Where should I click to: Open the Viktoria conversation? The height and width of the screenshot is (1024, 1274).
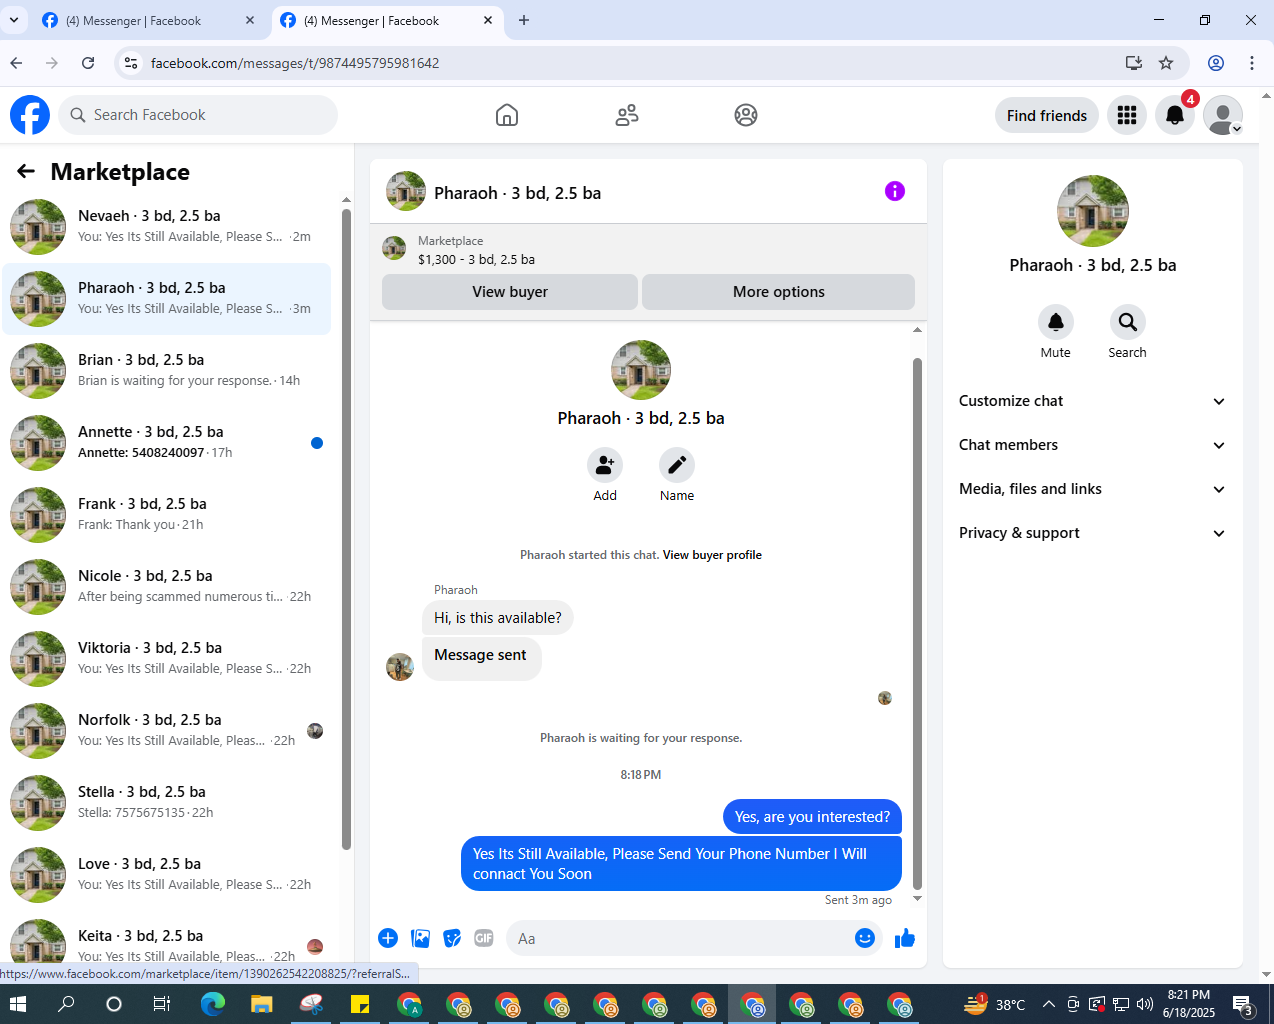click(x=166, y=659)
